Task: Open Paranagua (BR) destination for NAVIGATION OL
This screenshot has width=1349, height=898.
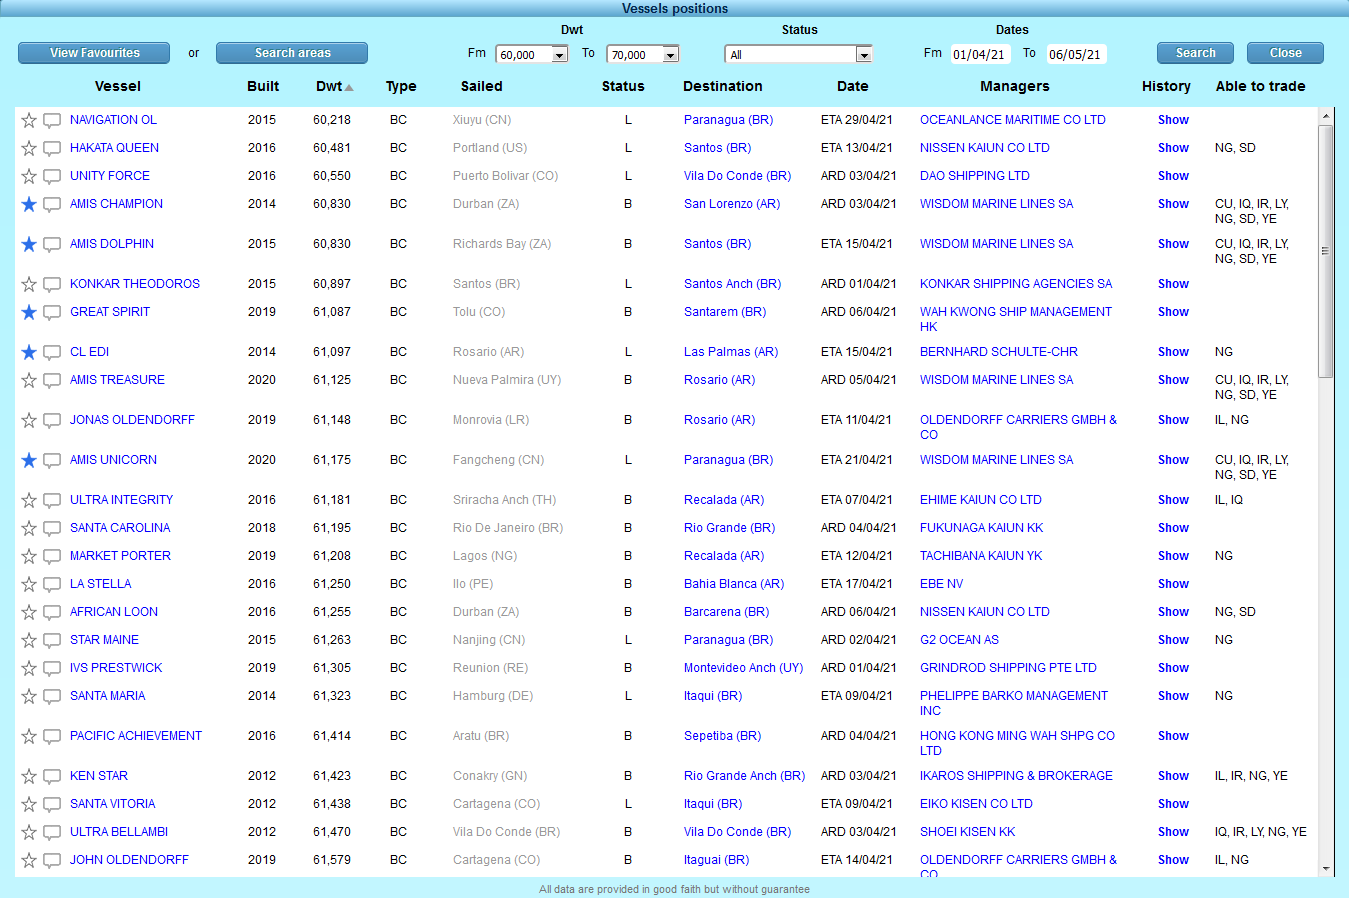Action: (728, 120)
